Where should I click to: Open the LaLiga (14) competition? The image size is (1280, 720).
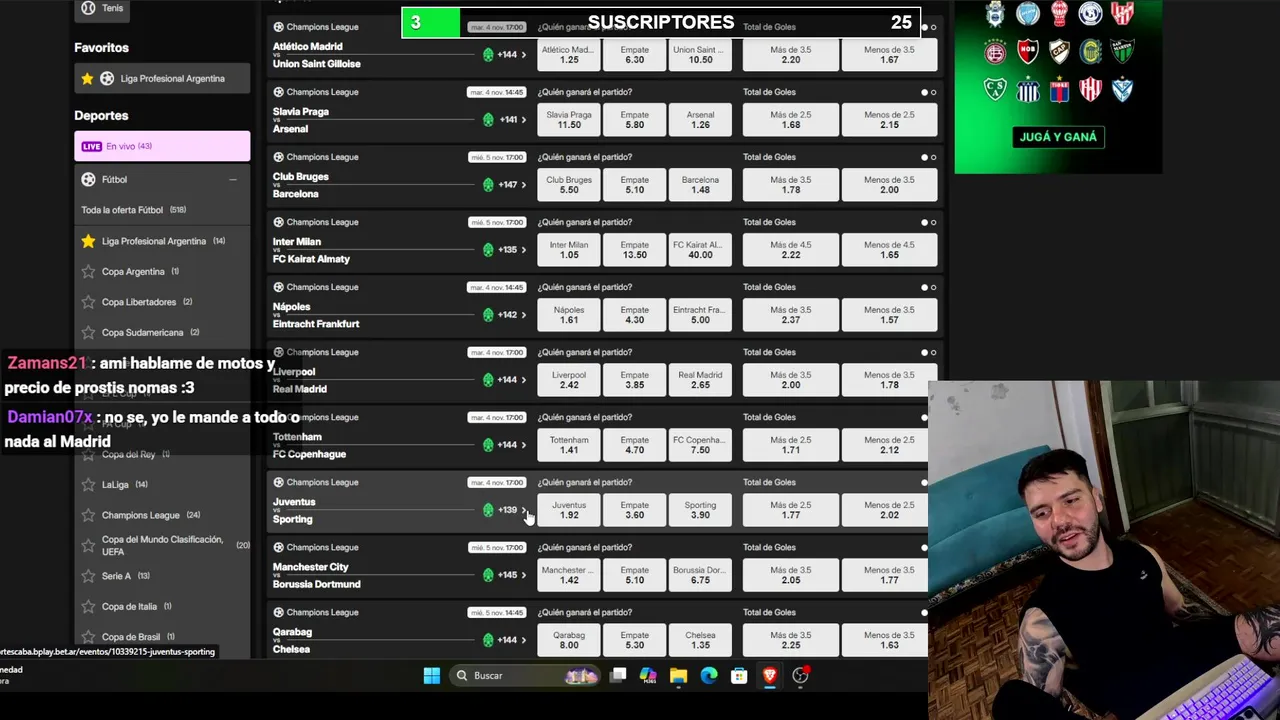124,485
